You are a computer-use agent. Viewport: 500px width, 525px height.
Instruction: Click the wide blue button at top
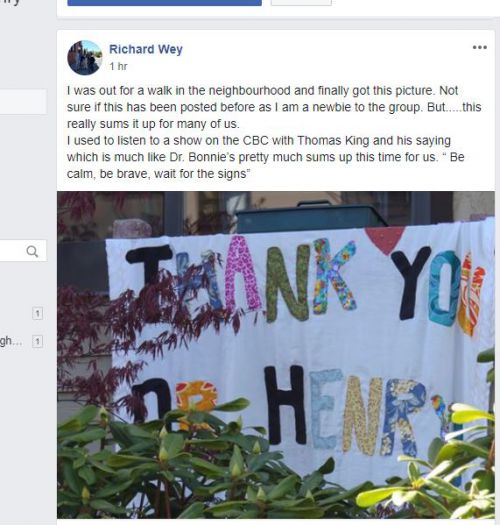click(x=164, y=3)
